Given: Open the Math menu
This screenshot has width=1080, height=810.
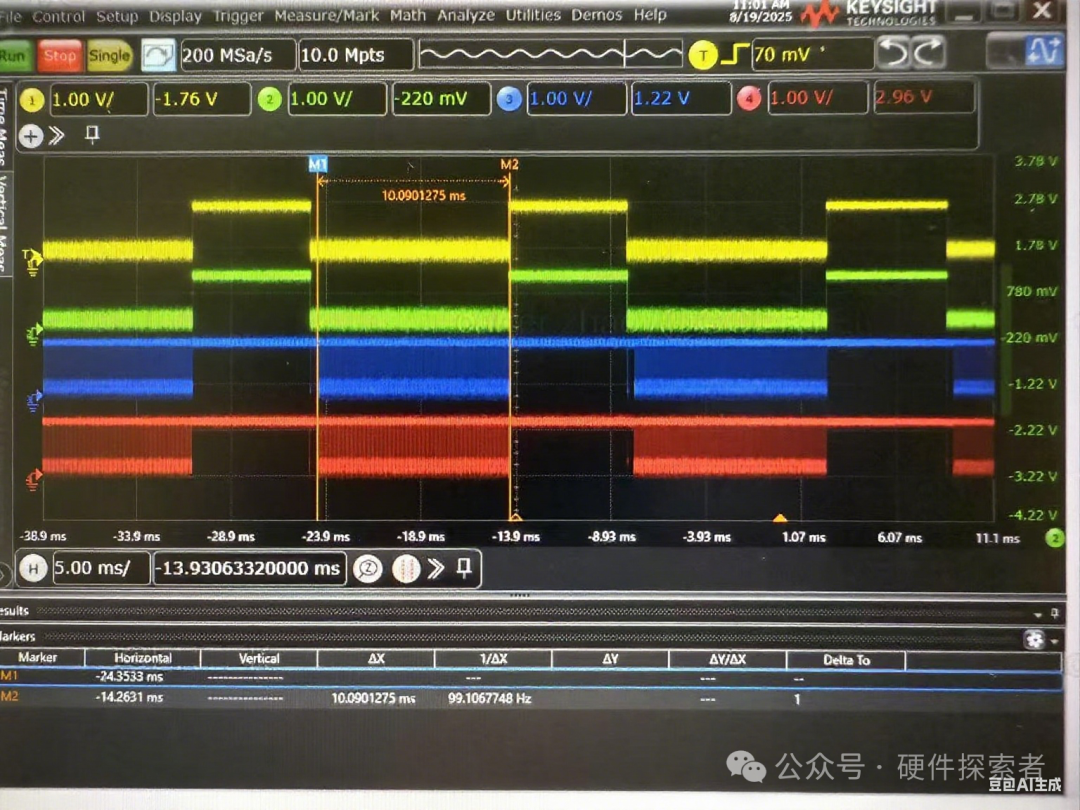Looking at the screenshot, I should [x=408, y=14].
